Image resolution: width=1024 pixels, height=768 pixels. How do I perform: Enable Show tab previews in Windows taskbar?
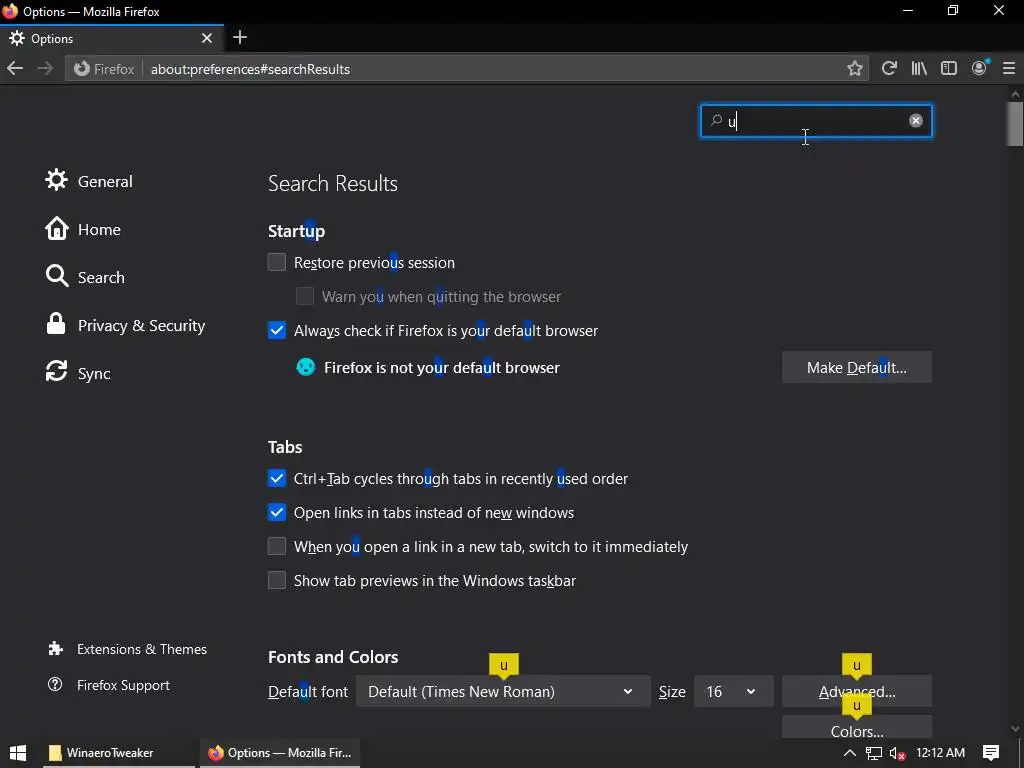pyautogui.click(x=277, y=580)
